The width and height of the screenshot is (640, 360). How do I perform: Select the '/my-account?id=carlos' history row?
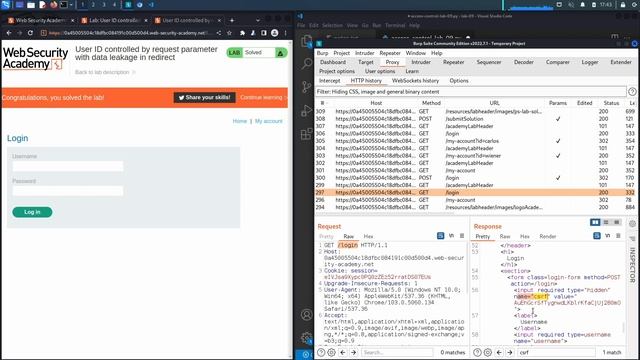[476, 141]
